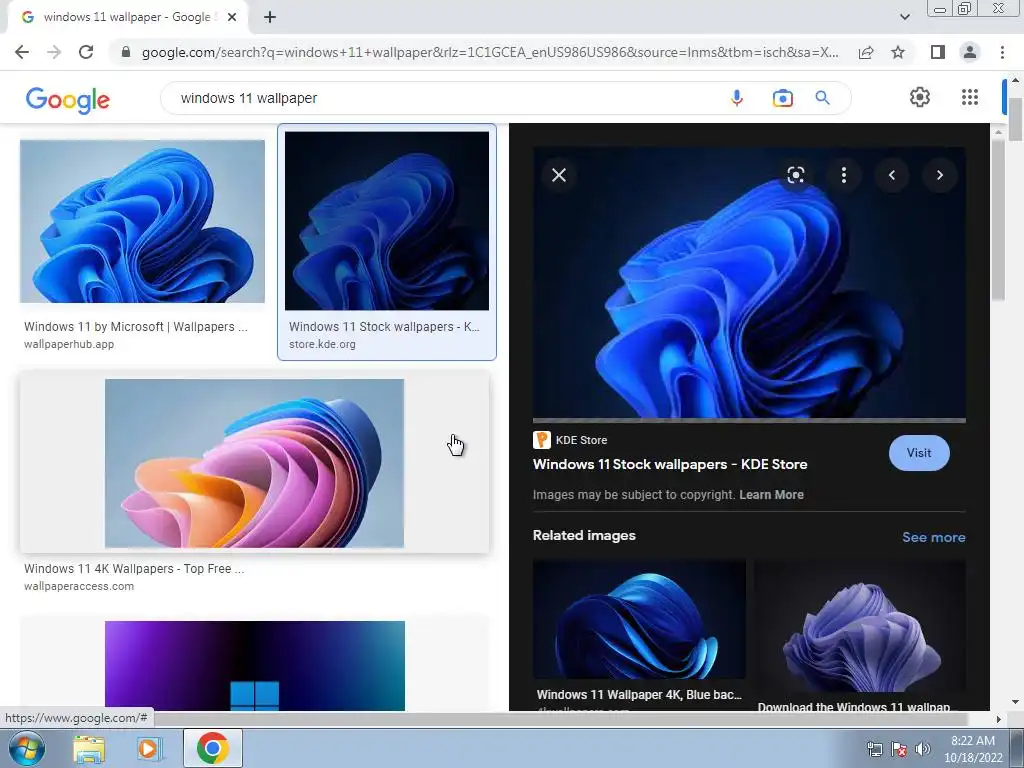This screenshot has height=768, width=1024.
Task: Open the Chrome profile avatar
Action: click(x=970, y=52)
